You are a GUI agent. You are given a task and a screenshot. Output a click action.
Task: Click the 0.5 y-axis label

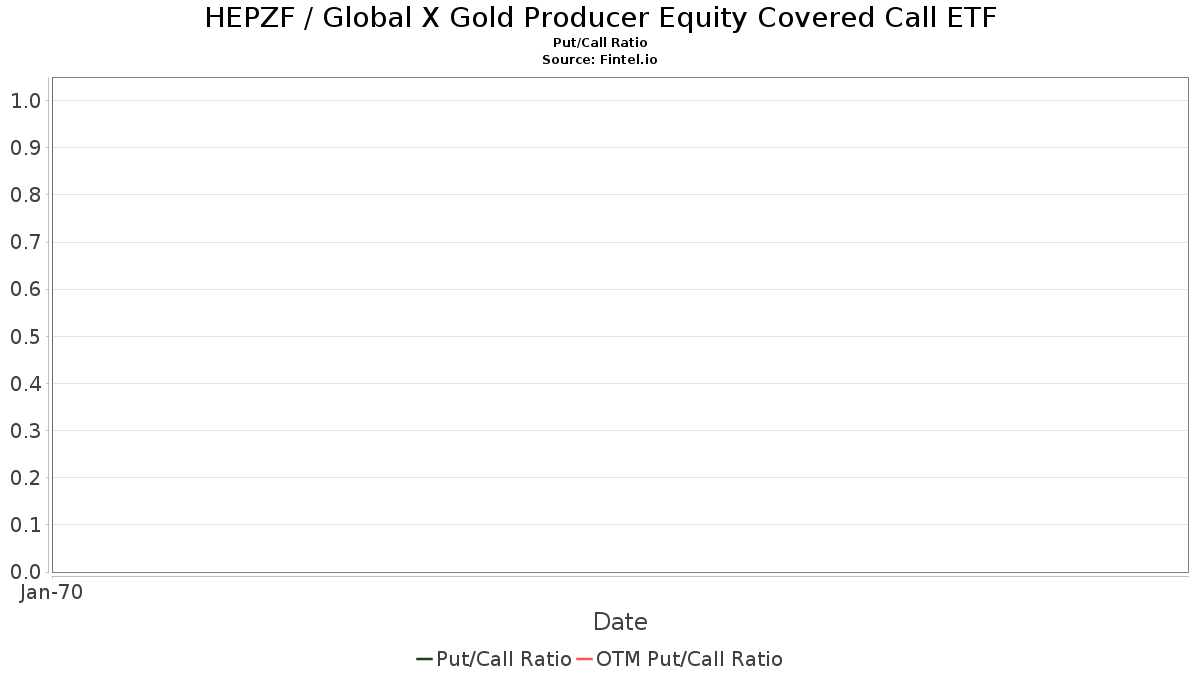25,337
